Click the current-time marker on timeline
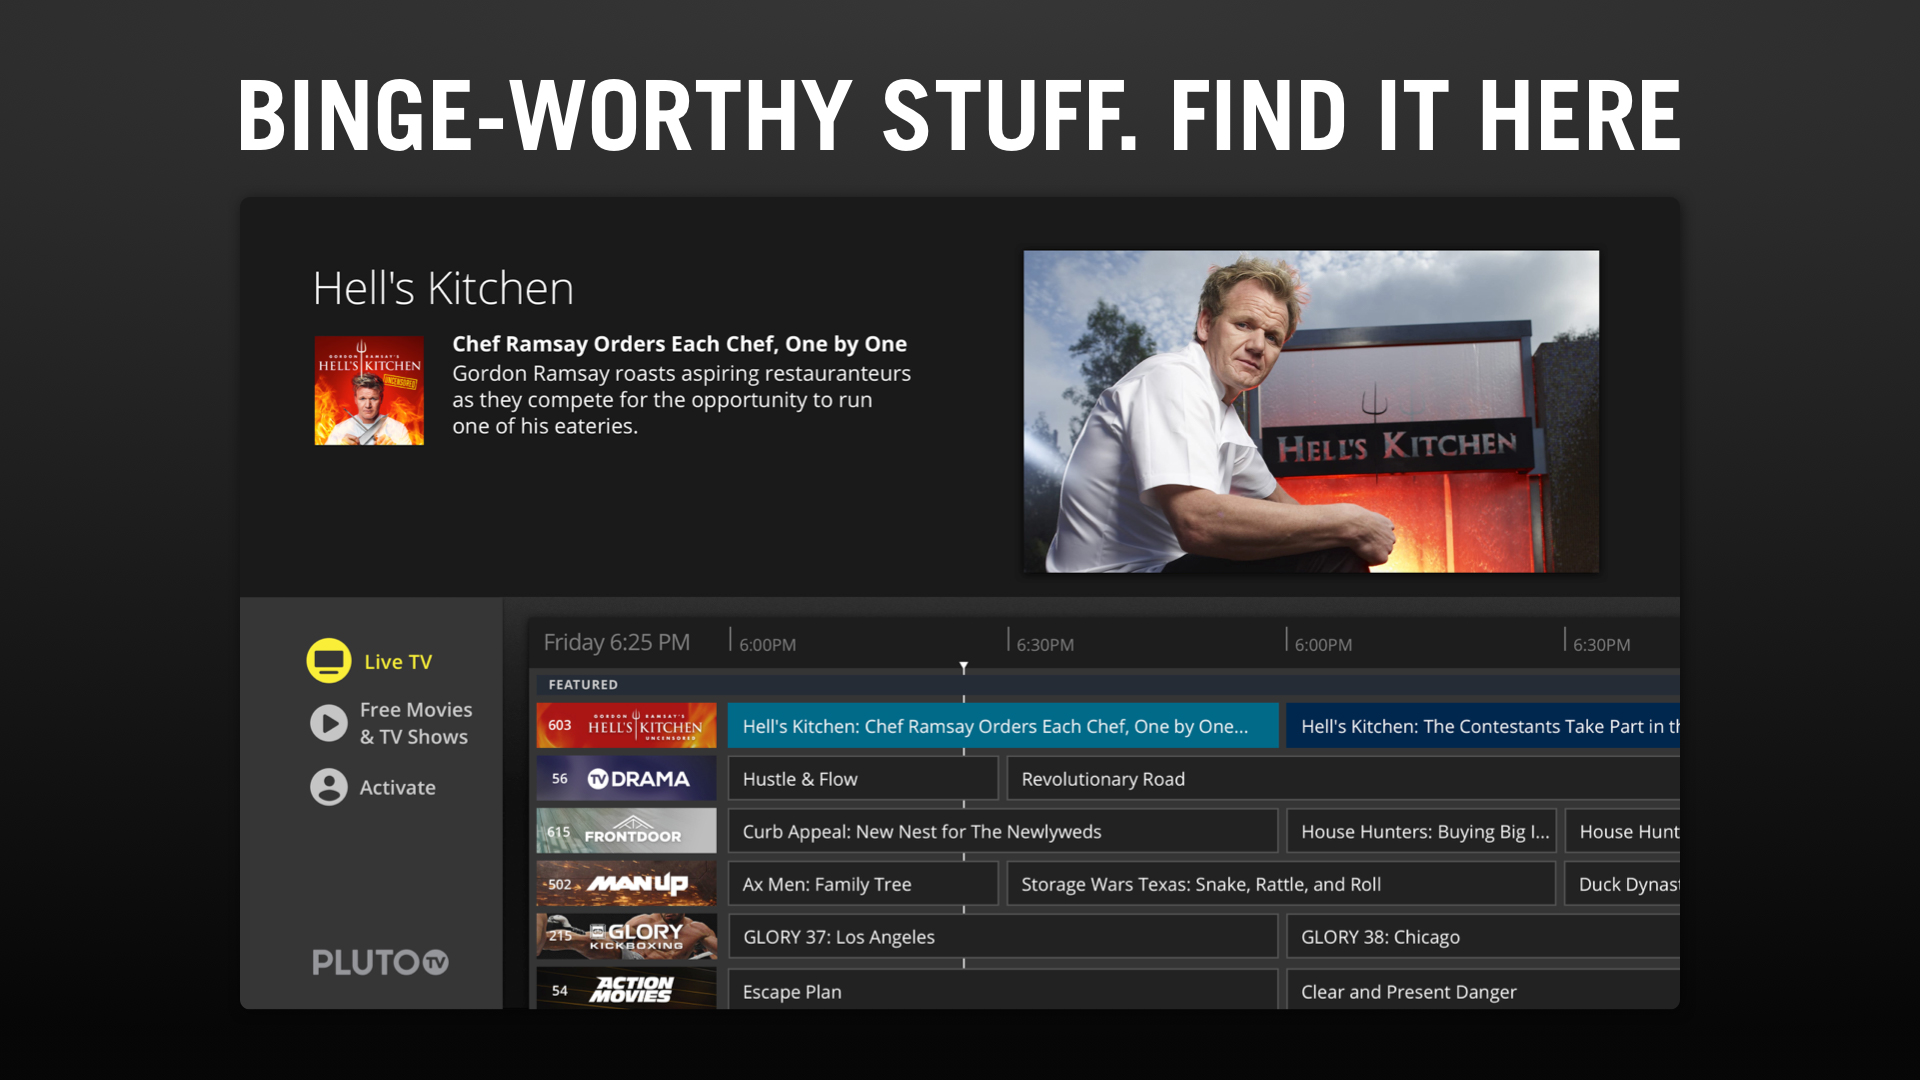1920x1080 pixels. click(x=964, y=666)
